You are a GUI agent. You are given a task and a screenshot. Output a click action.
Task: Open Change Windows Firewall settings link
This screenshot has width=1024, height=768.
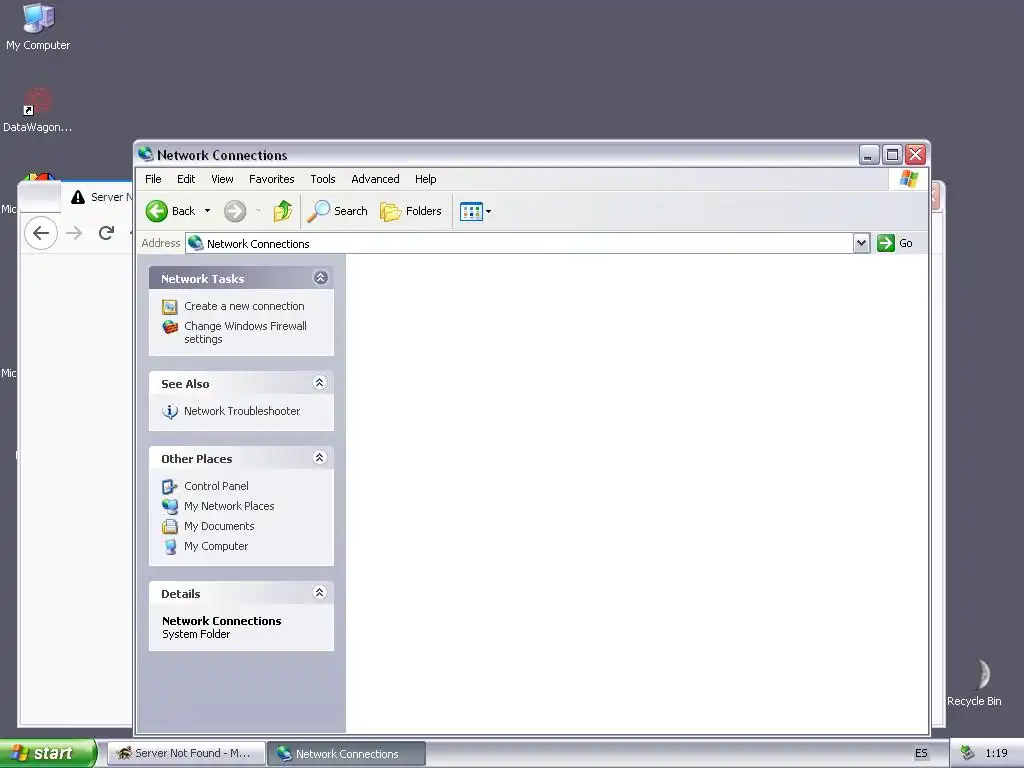pos(245,332)
